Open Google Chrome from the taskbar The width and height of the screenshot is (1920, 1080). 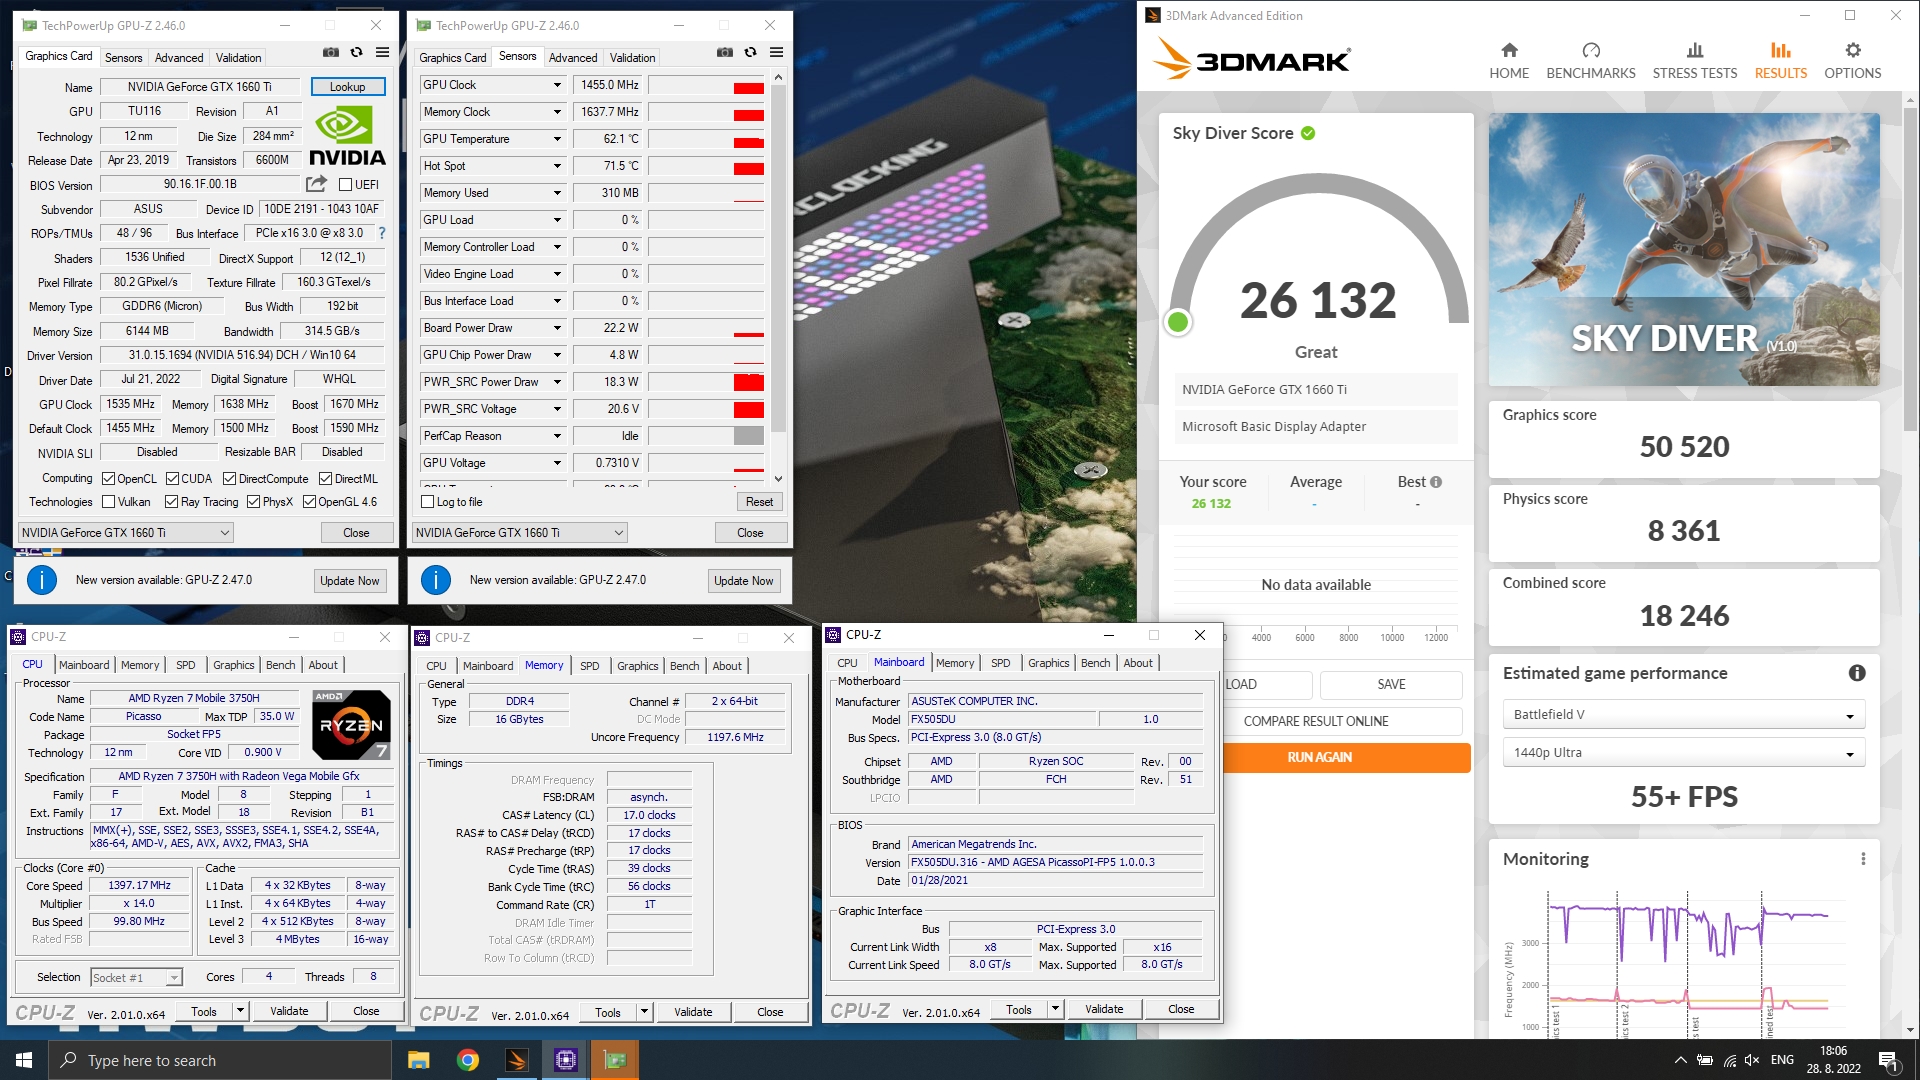[467, 1060]
